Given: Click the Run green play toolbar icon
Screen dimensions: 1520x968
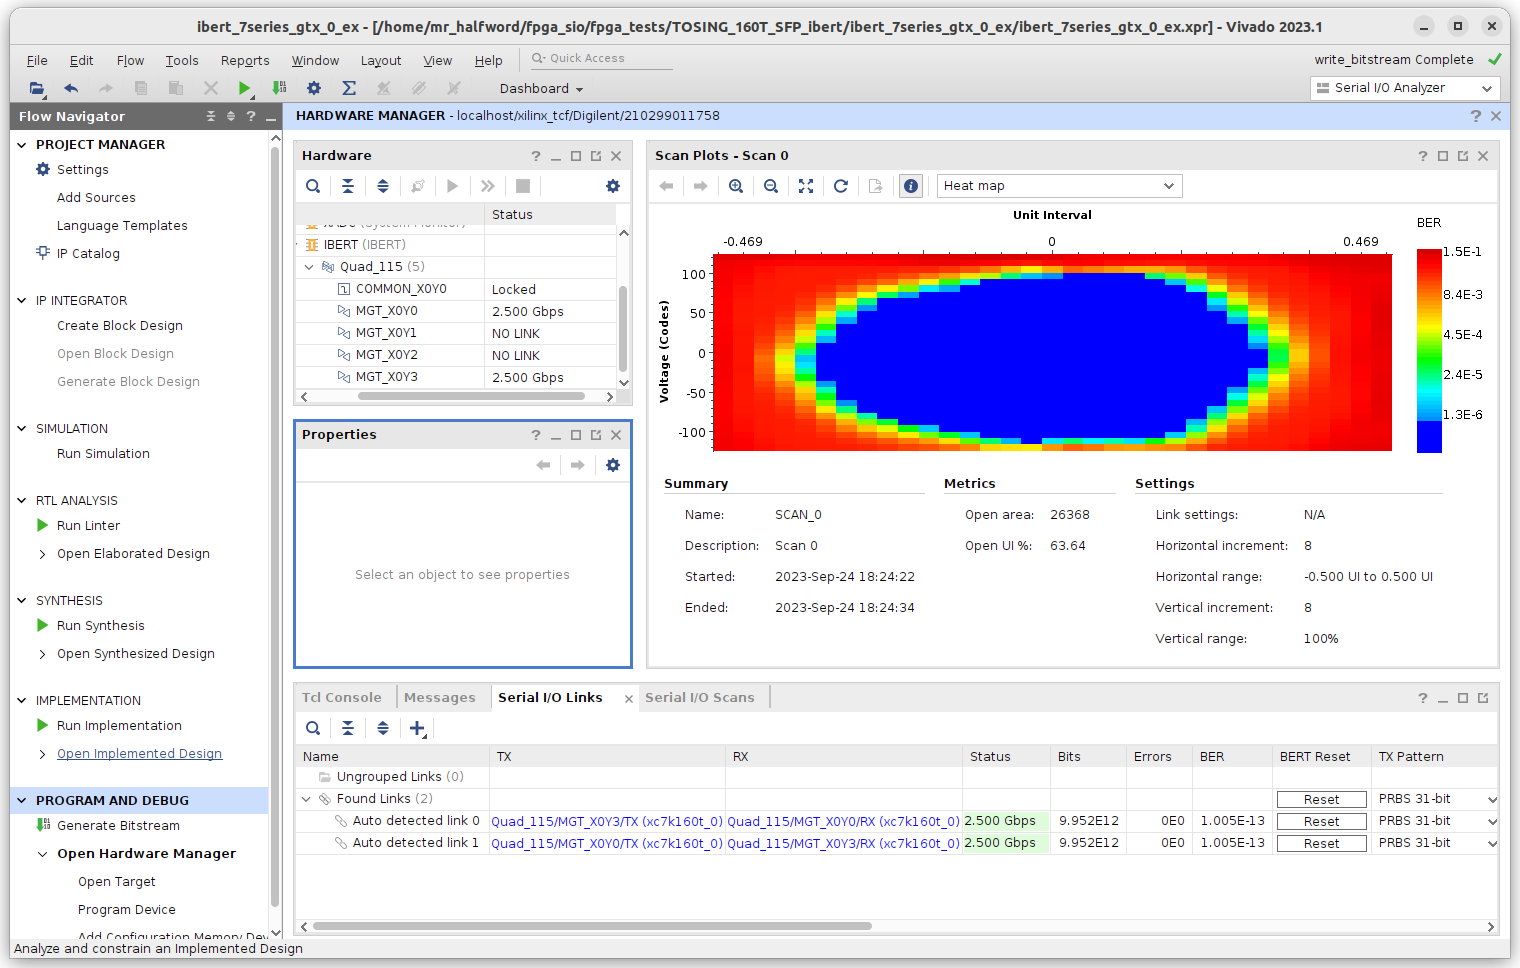Looking at the screenshot, I should (x=244, y=88).
